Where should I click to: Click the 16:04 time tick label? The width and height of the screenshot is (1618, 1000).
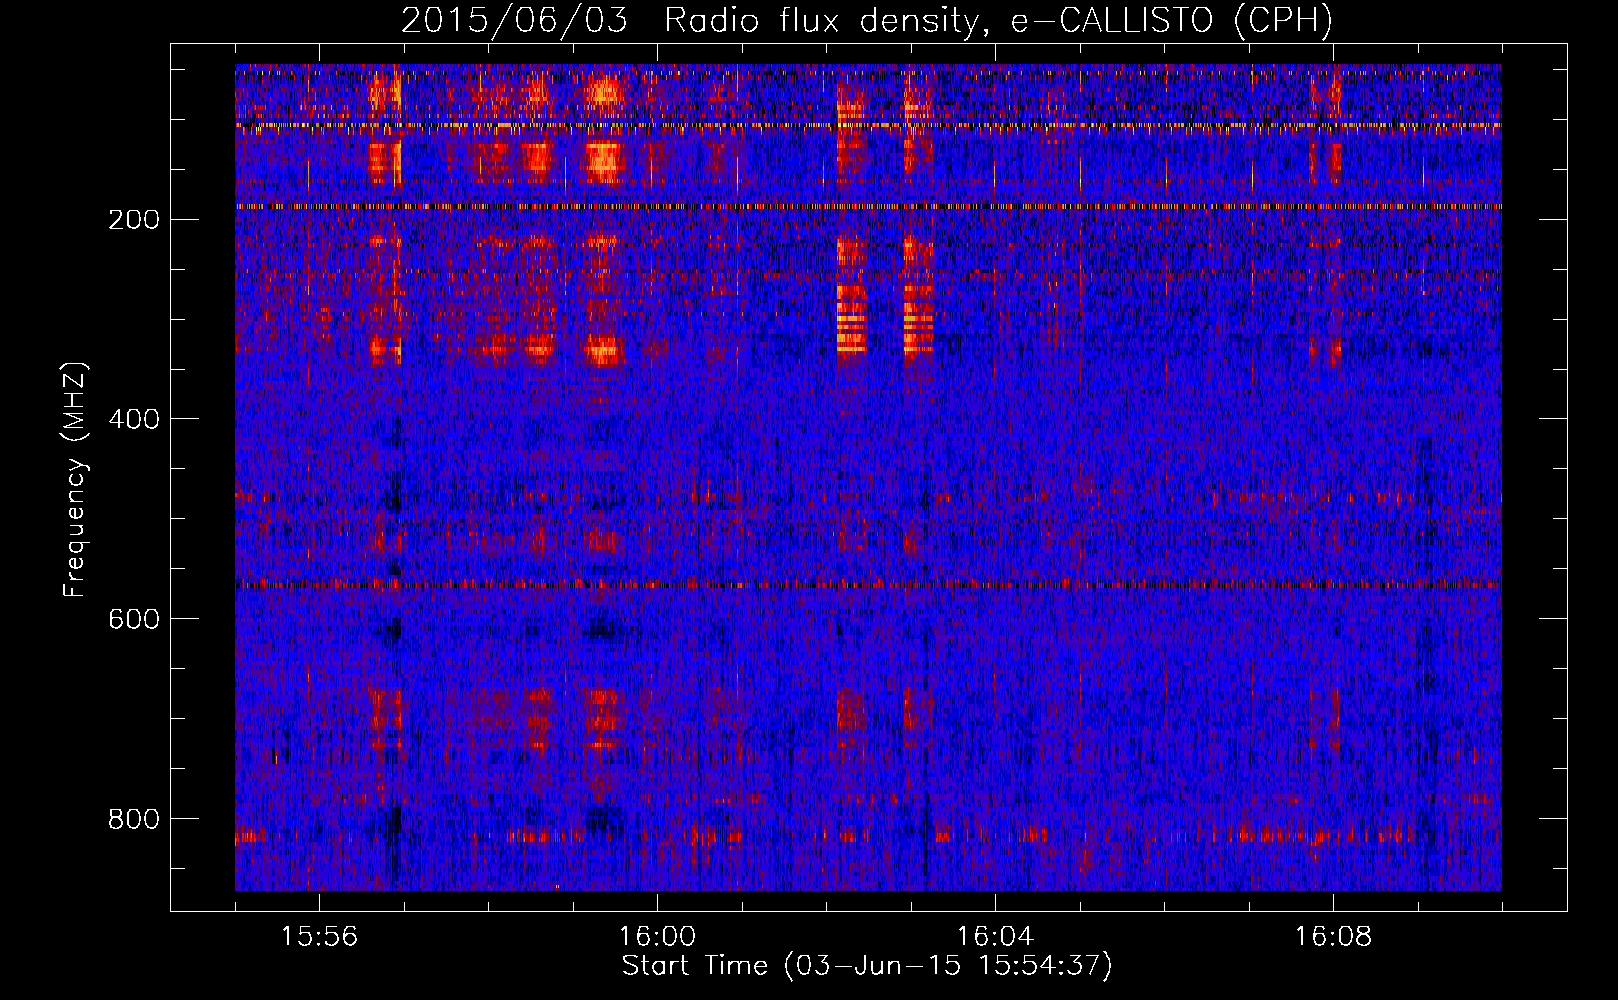tap(995, 936)
